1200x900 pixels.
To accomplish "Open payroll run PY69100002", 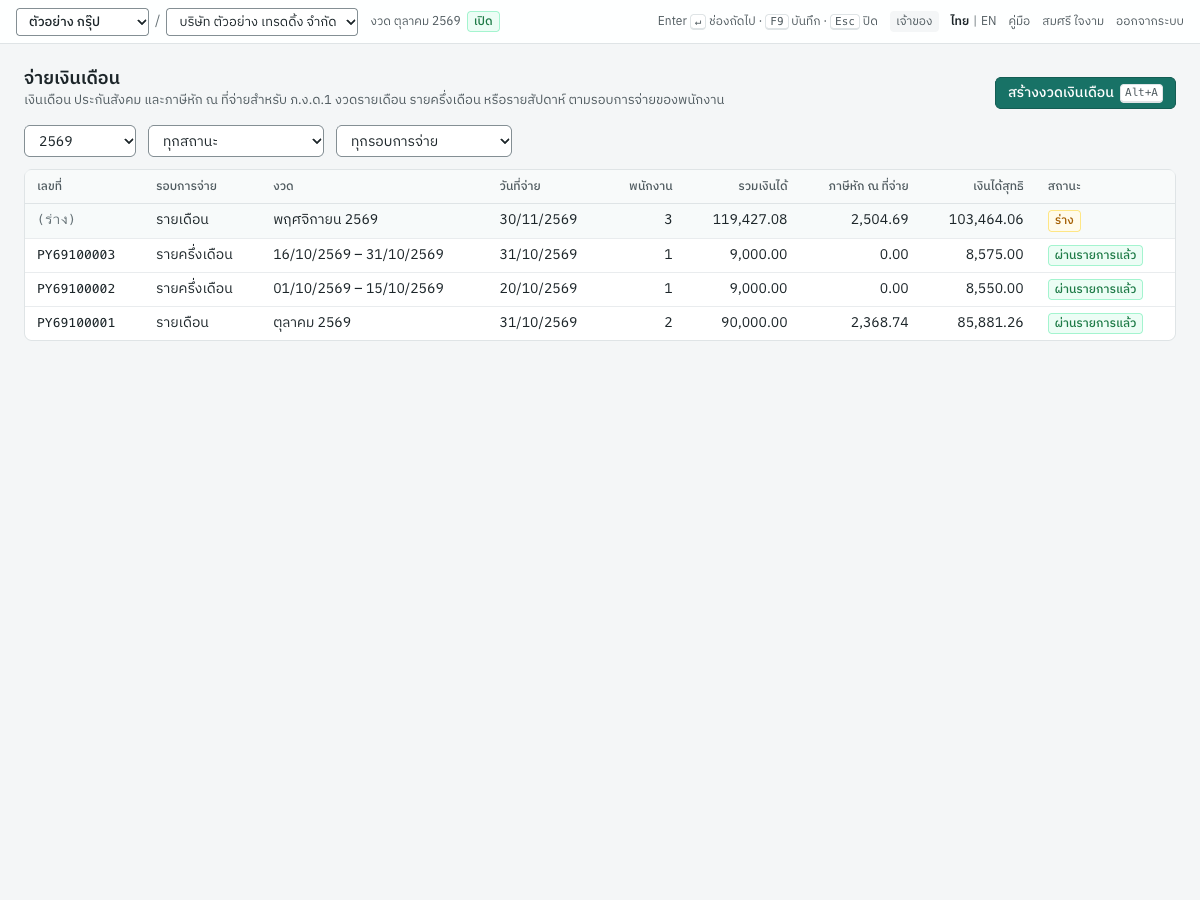I will tap(76, 289).
